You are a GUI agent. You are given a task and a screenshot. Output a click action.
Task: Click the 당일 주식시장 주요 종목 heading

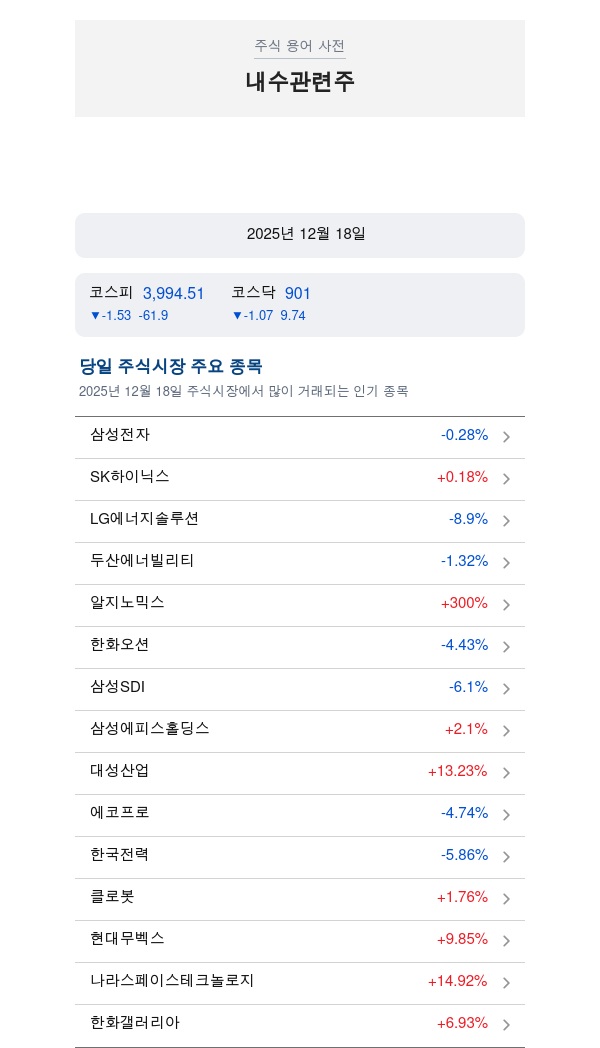click(x=171, y=366)
